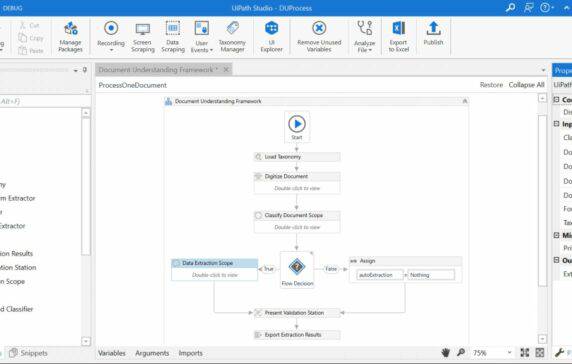This screenshot has width=572, height=364.
Task: Open the Recording dropdown arrow
Action: click(x=111, y=50)
